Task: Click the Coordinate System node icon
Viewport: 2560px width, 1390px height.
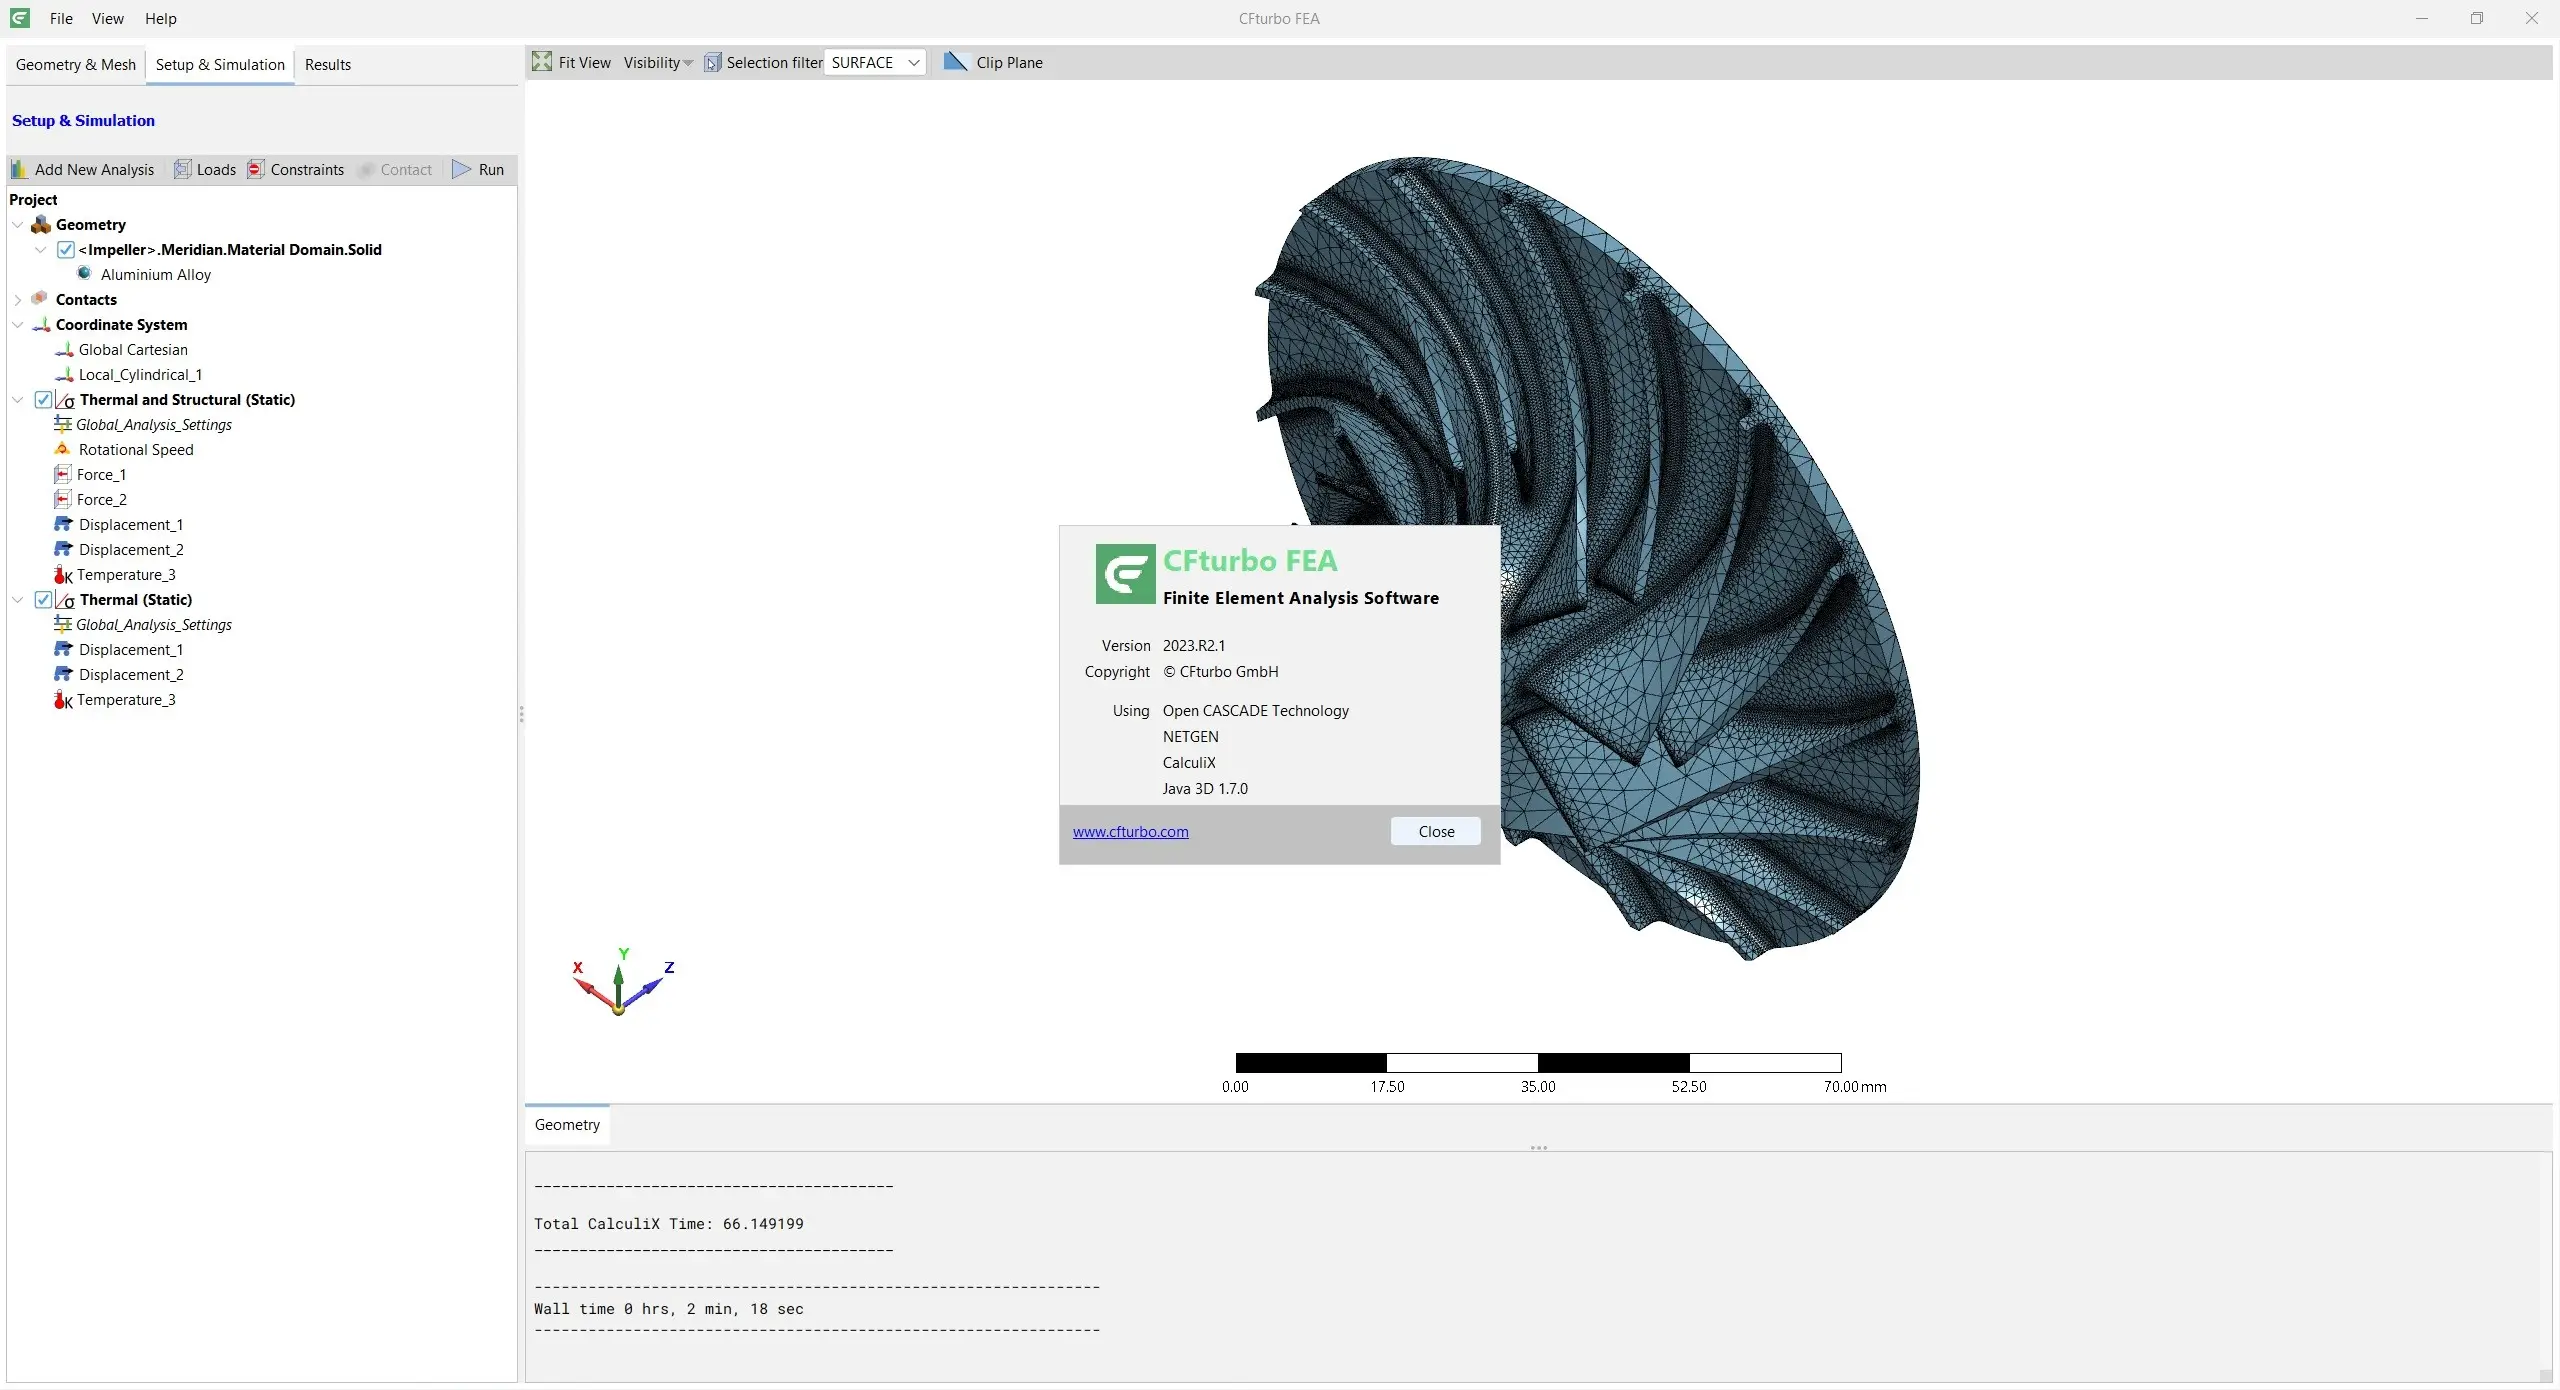Action: click(41, 324)
